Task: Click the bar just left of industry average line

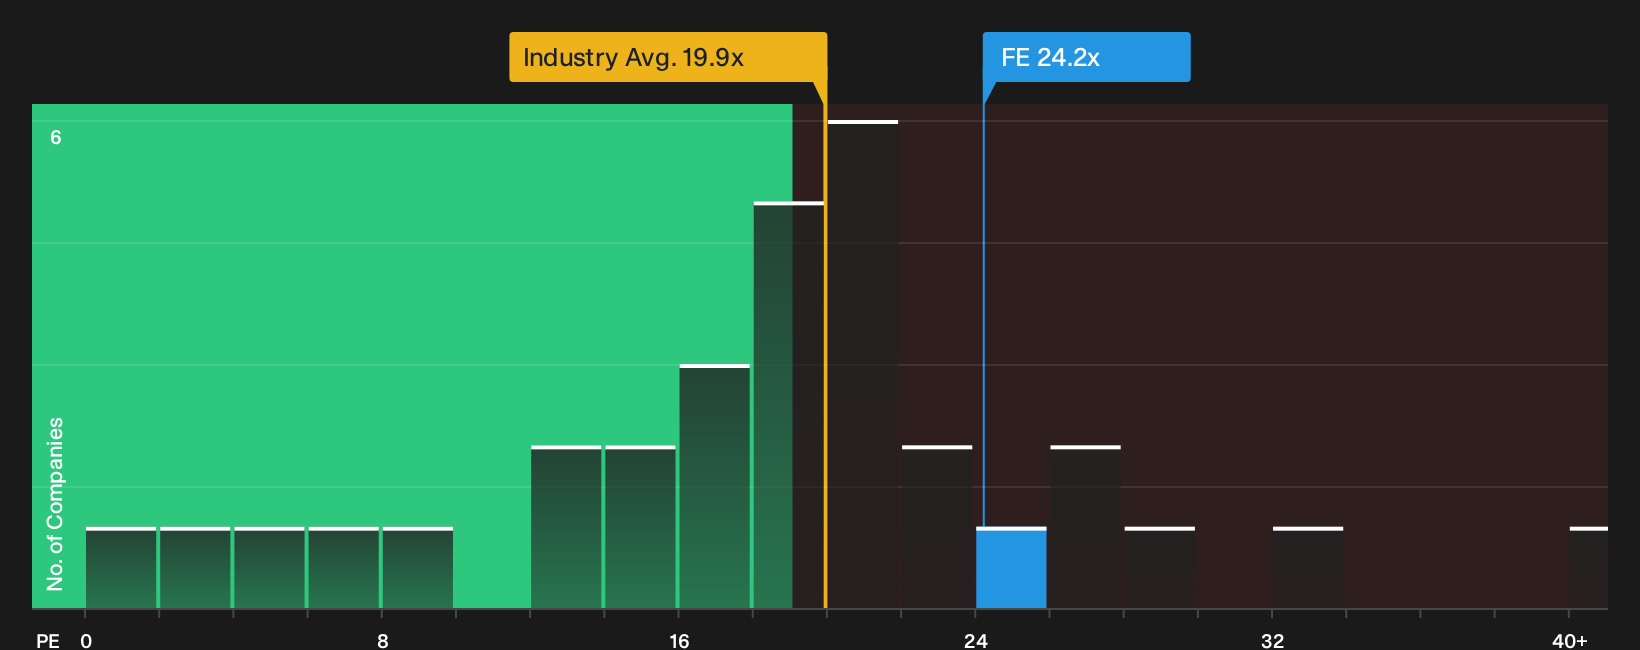Action: [789, 405]
